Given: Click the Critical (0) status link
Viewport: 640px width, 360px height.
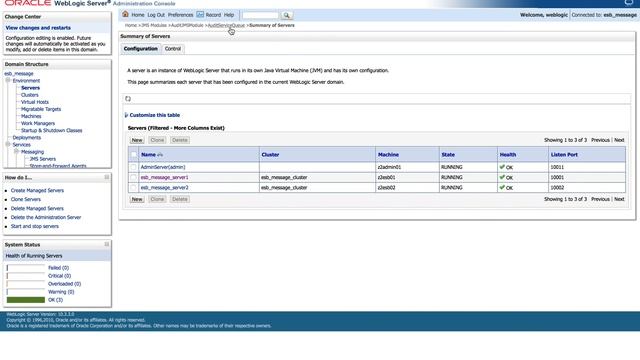Looking at the screenshot, I should click(x=59, y=276).
